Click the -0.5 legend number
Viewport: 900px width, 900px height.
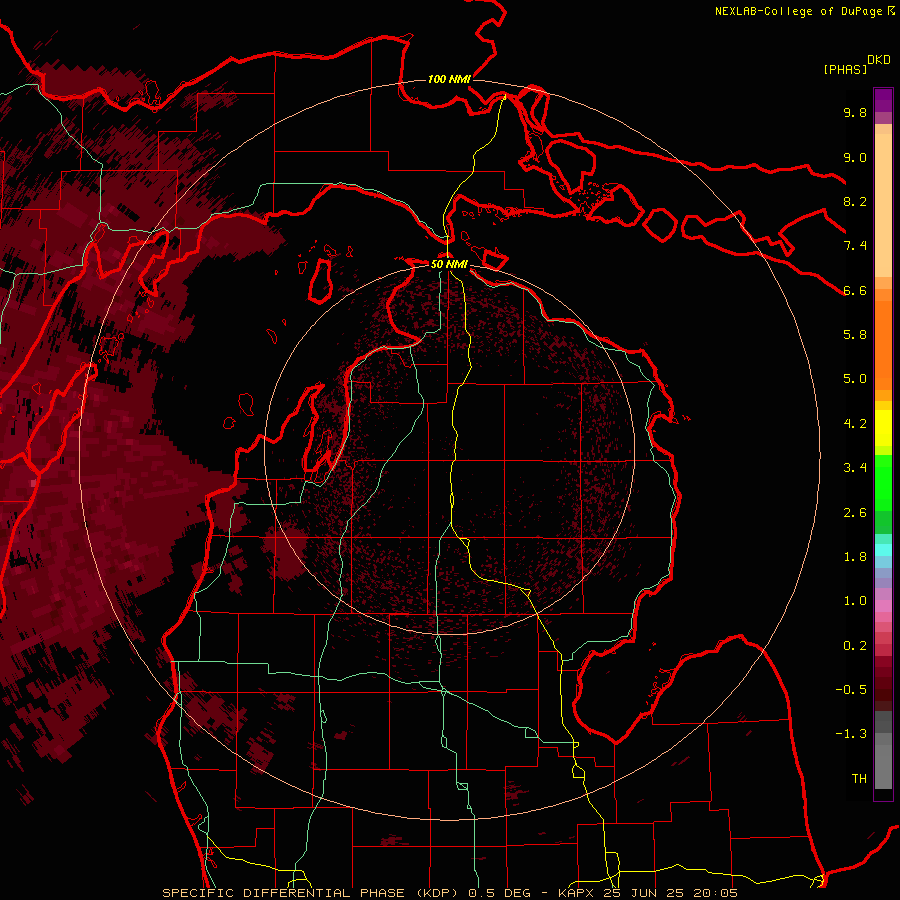pyautogui.click(x=851, y=690)
